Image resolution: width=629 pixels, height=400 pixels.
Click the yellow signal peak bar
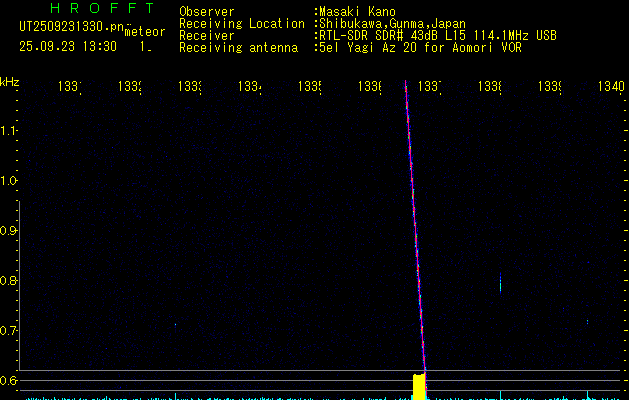(420, 386)
